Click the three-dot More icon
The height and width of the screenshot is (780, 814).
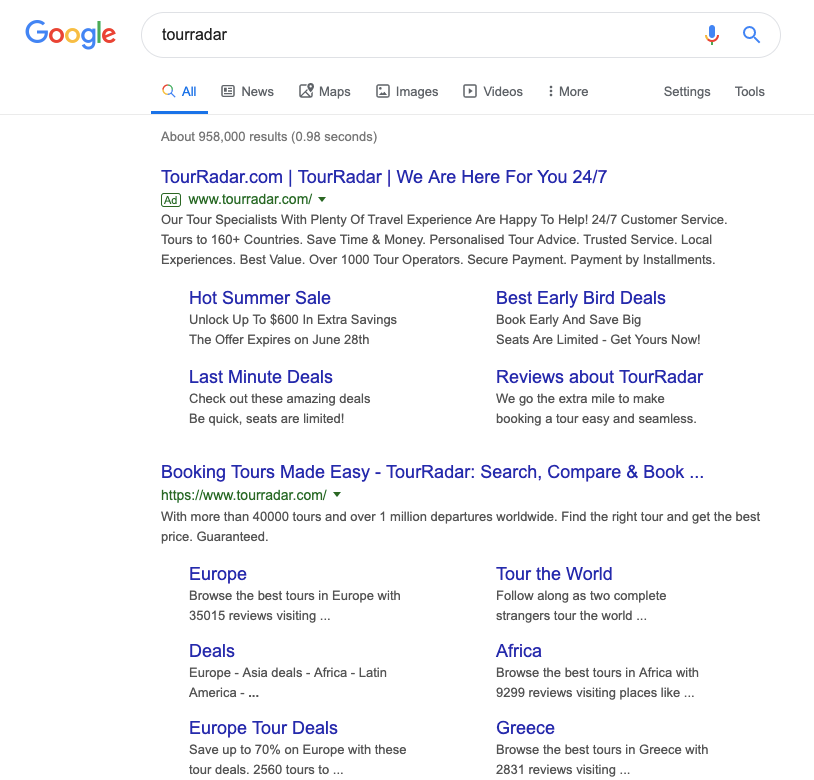click(550, 91)
